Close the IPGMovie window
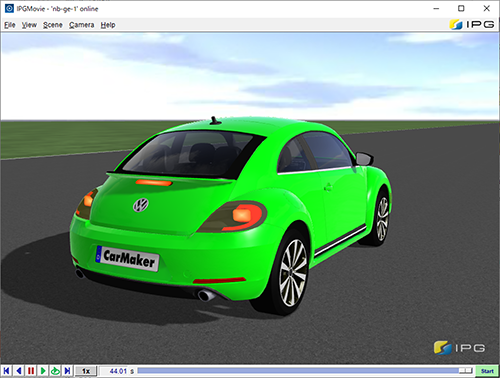Screen dimensions: 500x378 [486, 9]
